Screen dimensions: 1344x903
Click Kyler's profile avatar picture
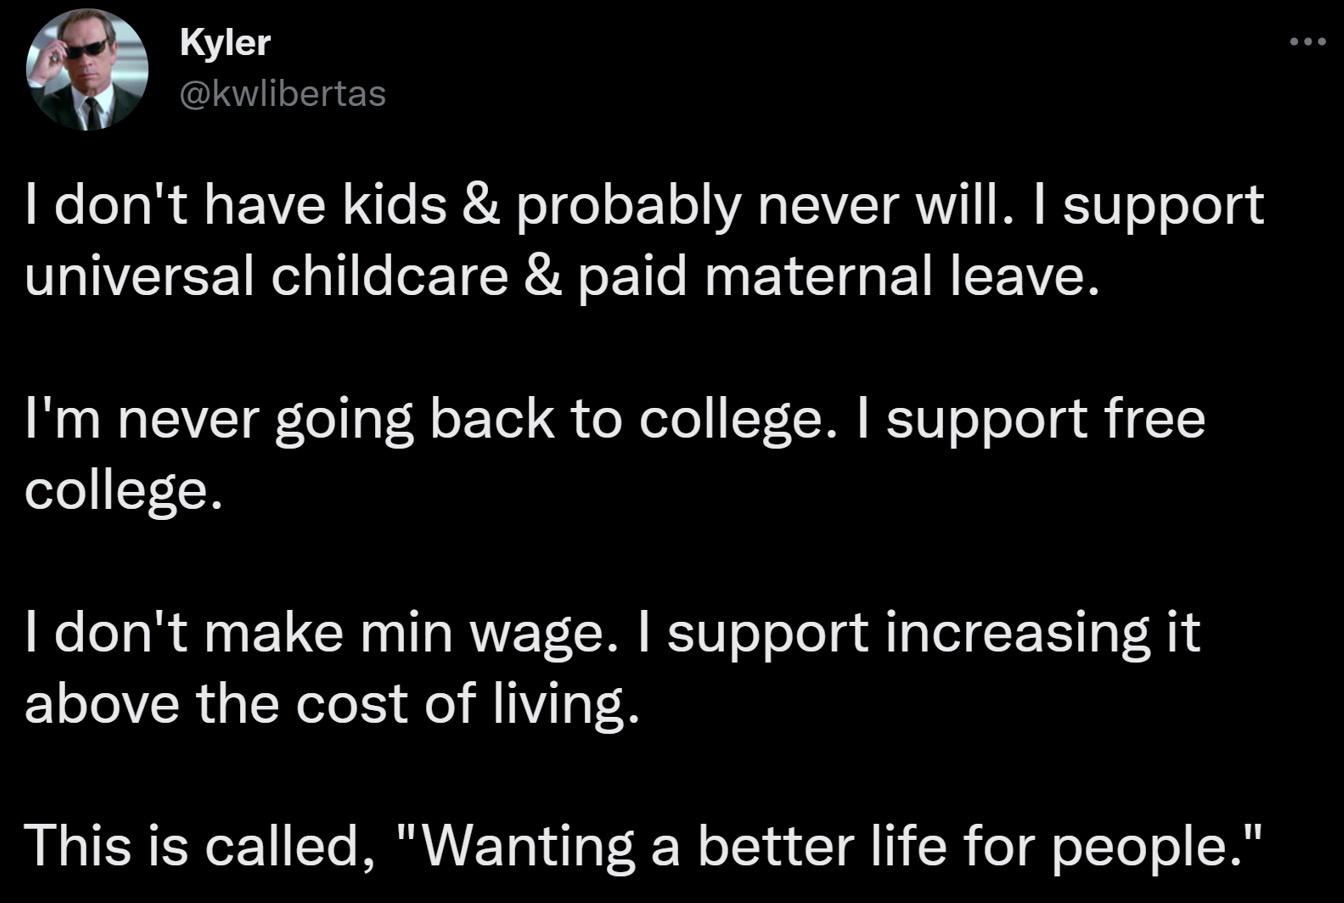[x=88, y=70]
